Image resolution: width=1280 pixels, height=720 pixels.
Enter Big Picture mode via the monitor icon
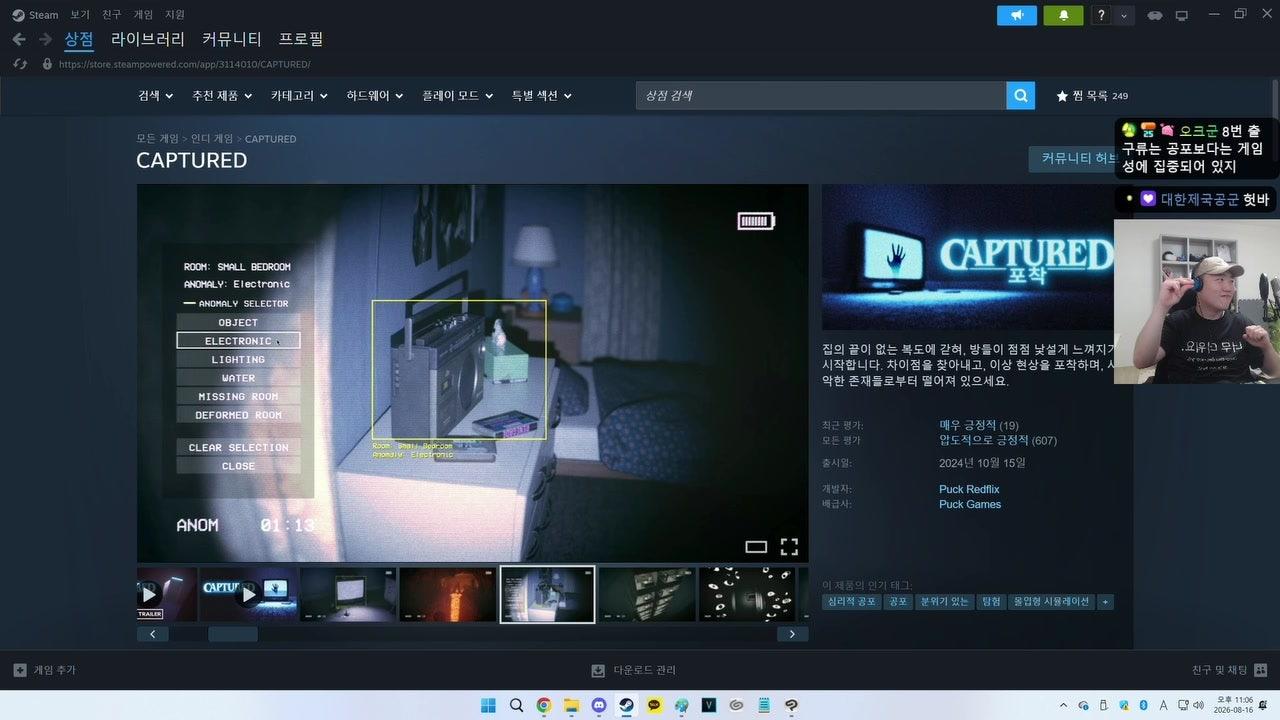(1181, 15)
